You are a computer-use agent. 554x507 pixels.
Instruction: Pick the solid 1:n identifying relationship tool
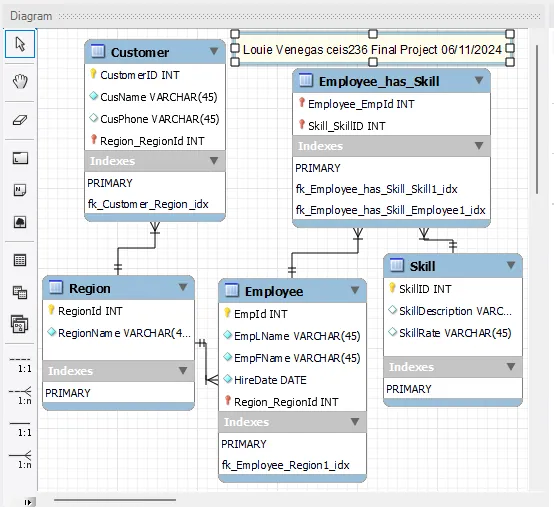(20, 460)
